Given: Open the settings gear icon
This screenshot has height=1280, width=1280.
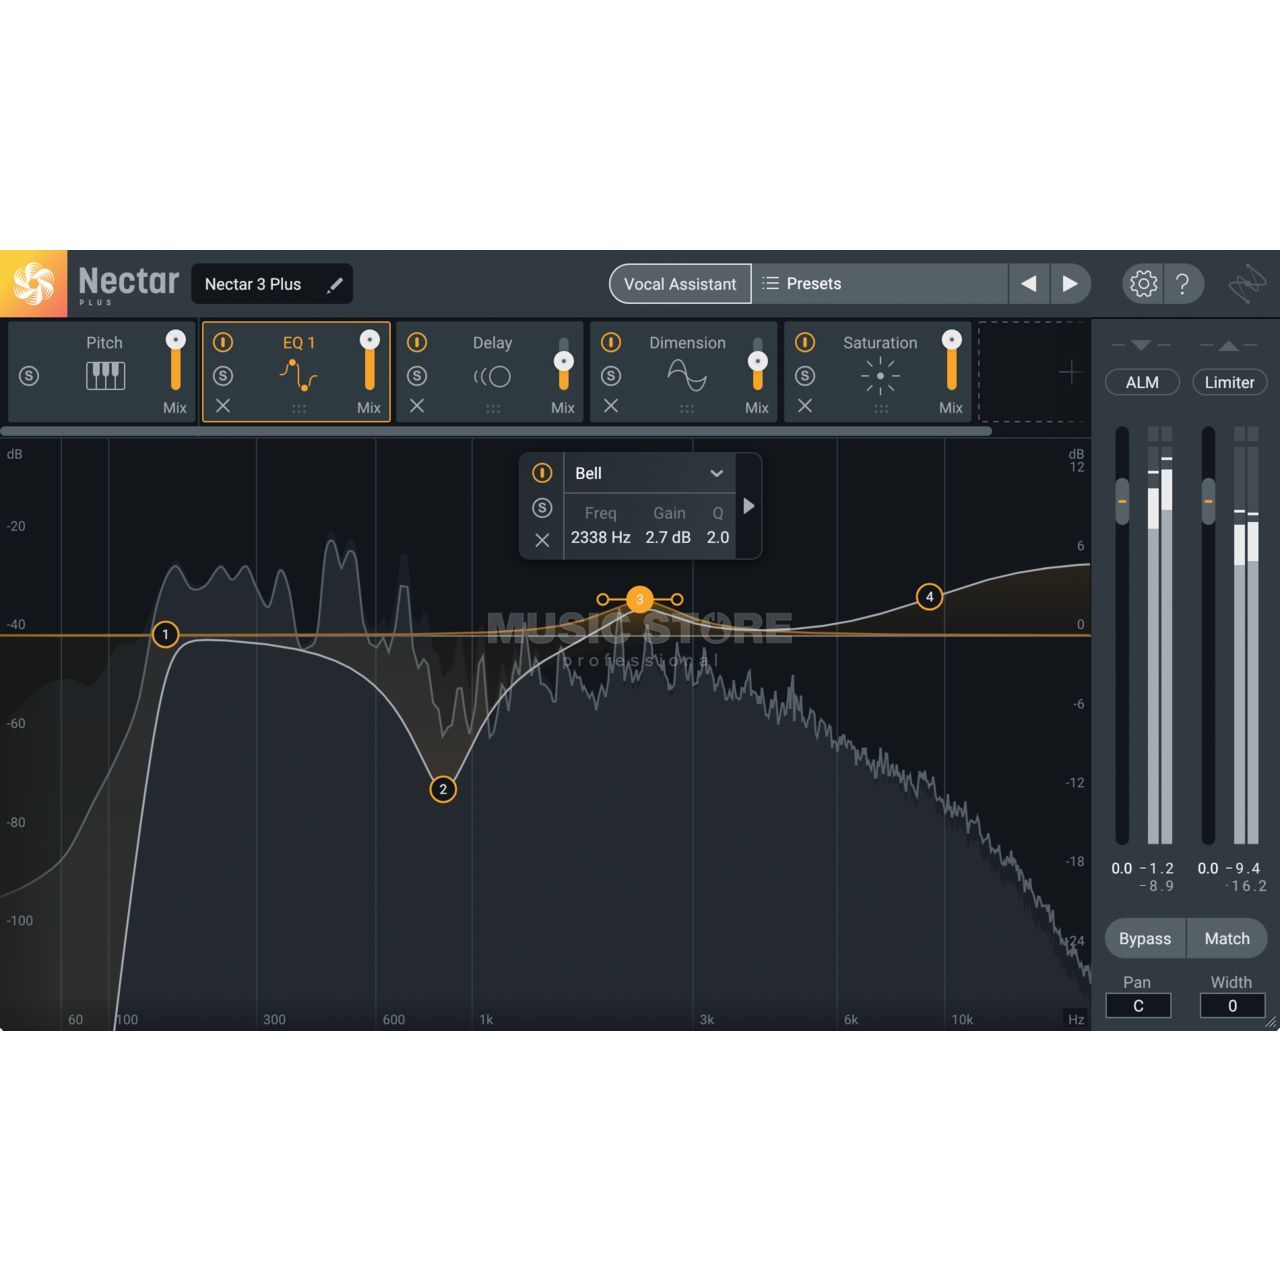Looking at the screenshot, I should (1143, 284).
